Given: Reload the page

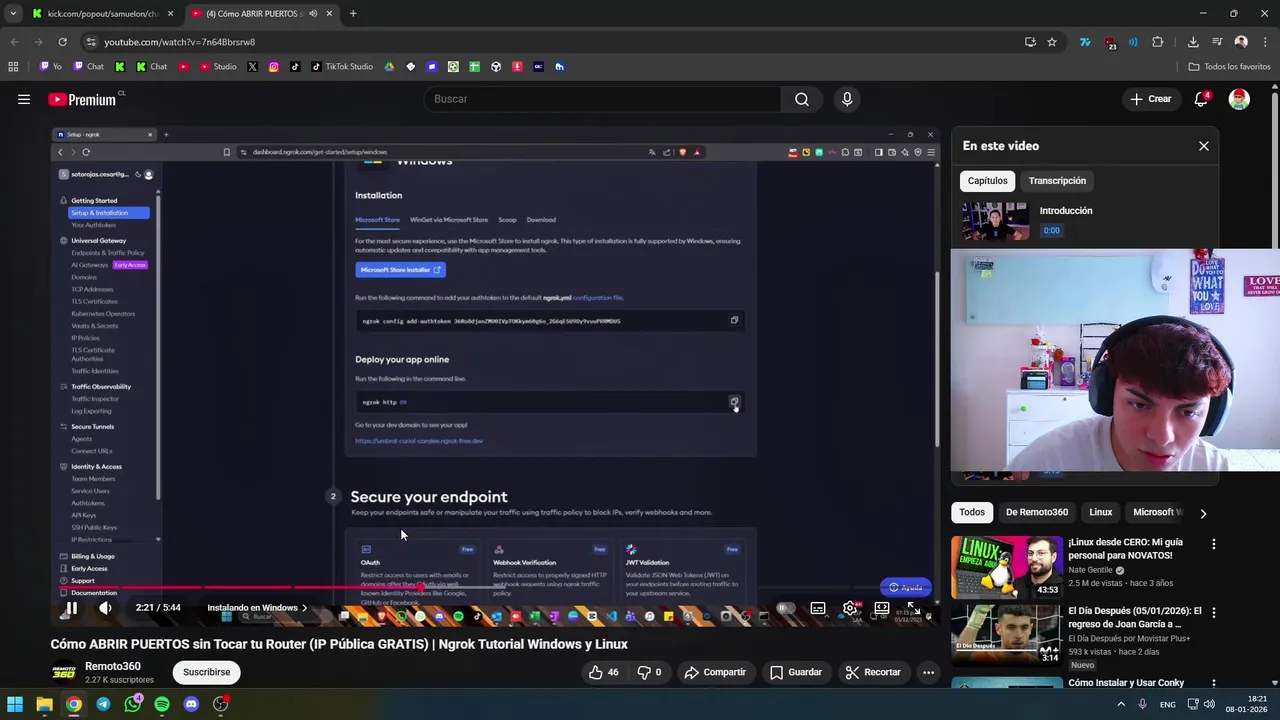Looking at the screenshot, I should [x=62, y=42].
